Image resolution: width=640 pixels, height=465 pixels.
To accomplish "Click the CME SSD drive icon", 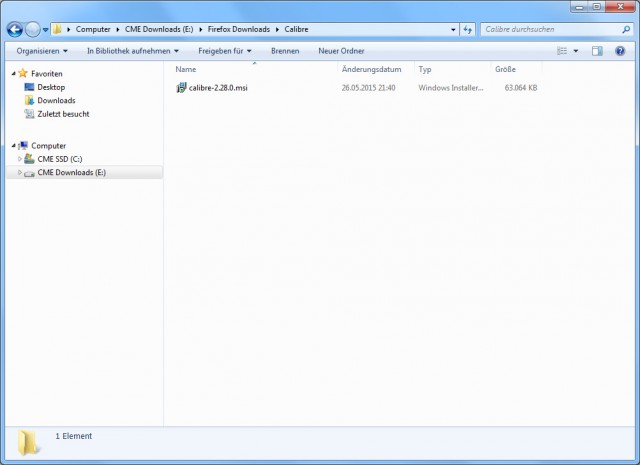I will 29,158.
